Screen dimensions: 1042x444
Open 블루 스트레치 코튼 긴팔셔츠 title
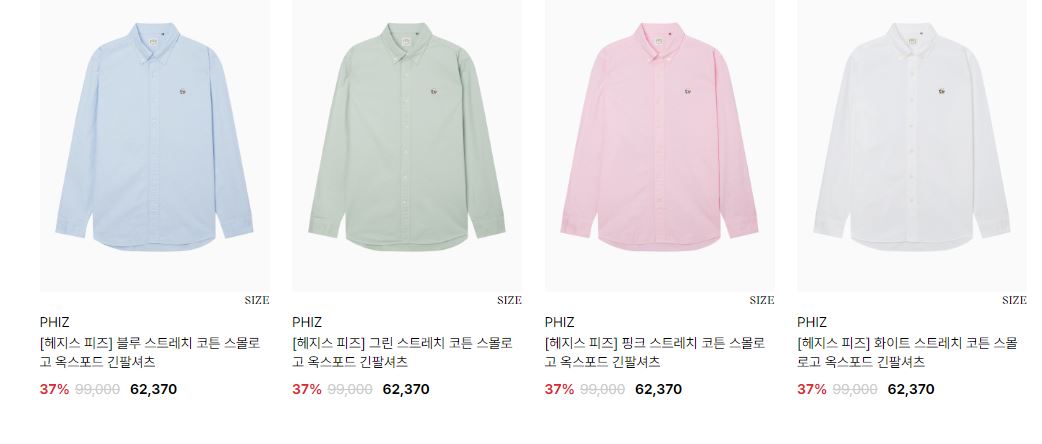[x=150, y=353]
